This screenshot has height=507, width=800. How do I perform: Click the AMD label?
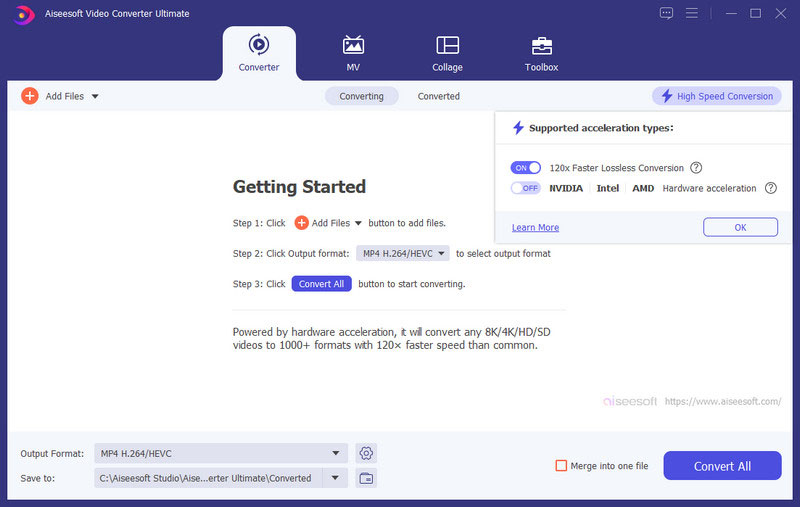coord(643,188)
